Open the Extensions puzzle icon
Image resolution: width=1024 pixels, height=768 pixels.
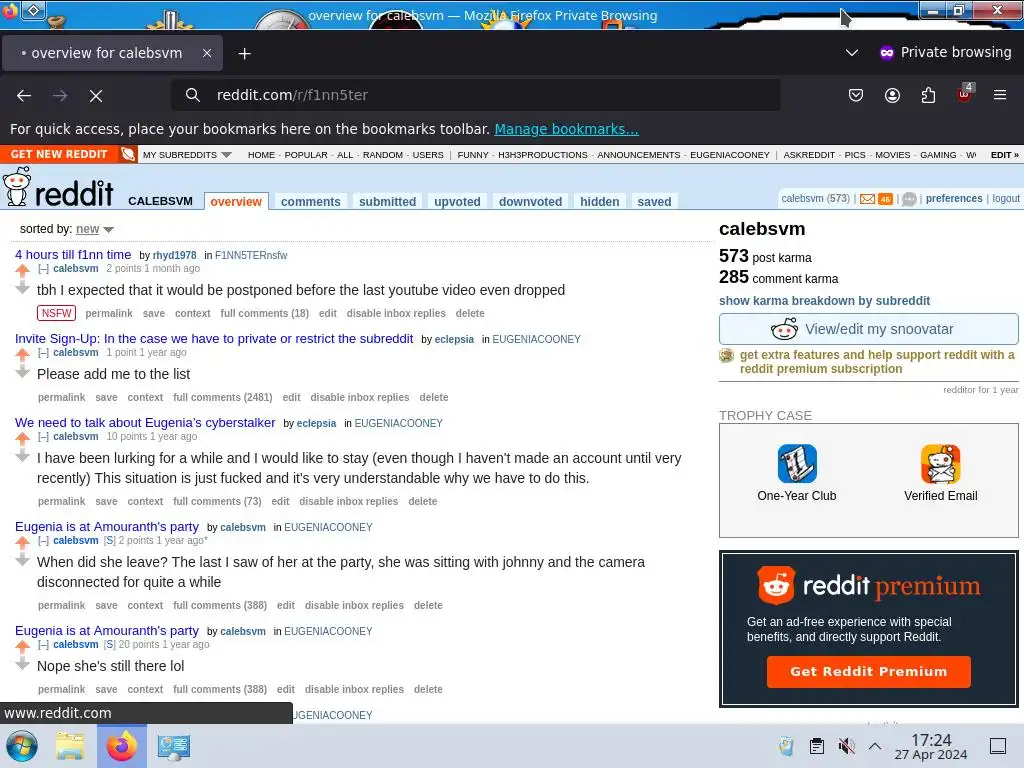(x=928, y=95)
